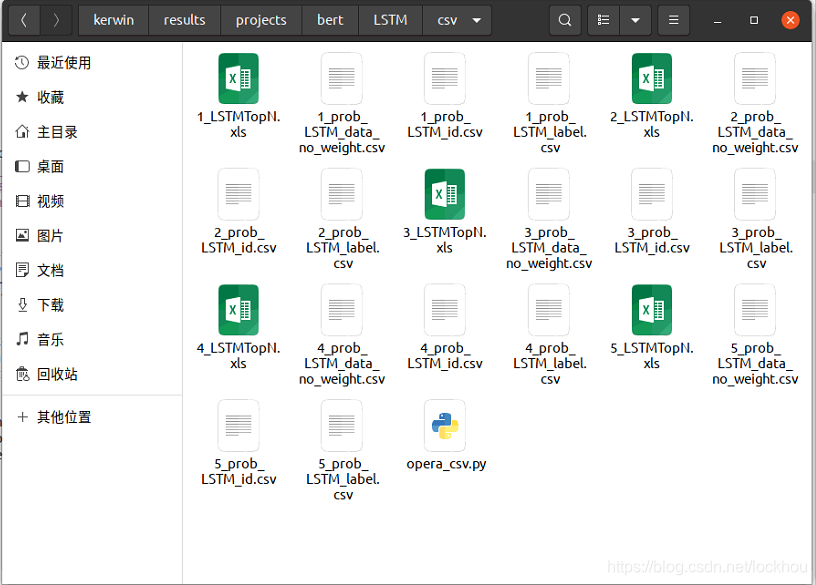The height and width of the screenshot is (585, 816).
Task: Open 下载 (Downloads) in the sidebar
Action: pyautogui.click(x=92, y=305)
